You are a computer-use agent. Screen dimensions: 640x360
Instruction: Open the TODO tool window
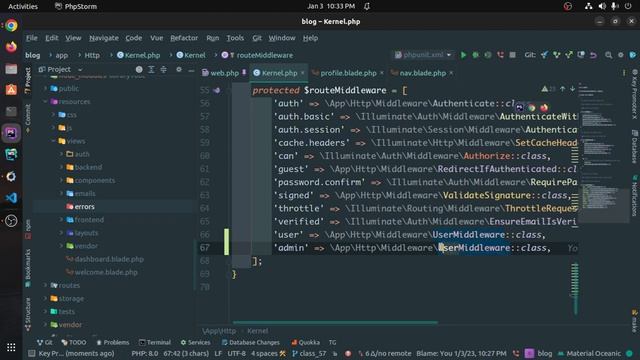click(74, 342)
